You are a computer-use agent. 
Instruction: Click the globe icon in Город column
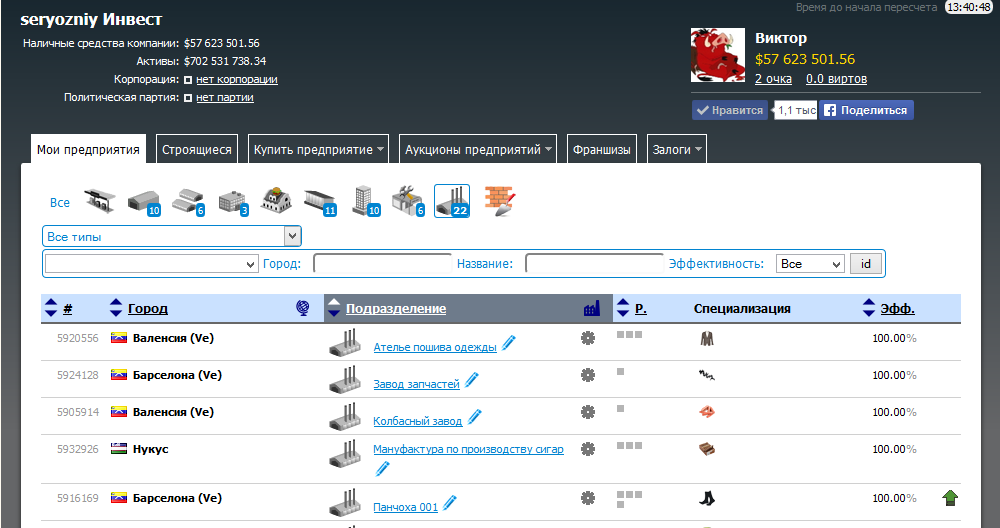pyautogui.click(x=302, y=309)
